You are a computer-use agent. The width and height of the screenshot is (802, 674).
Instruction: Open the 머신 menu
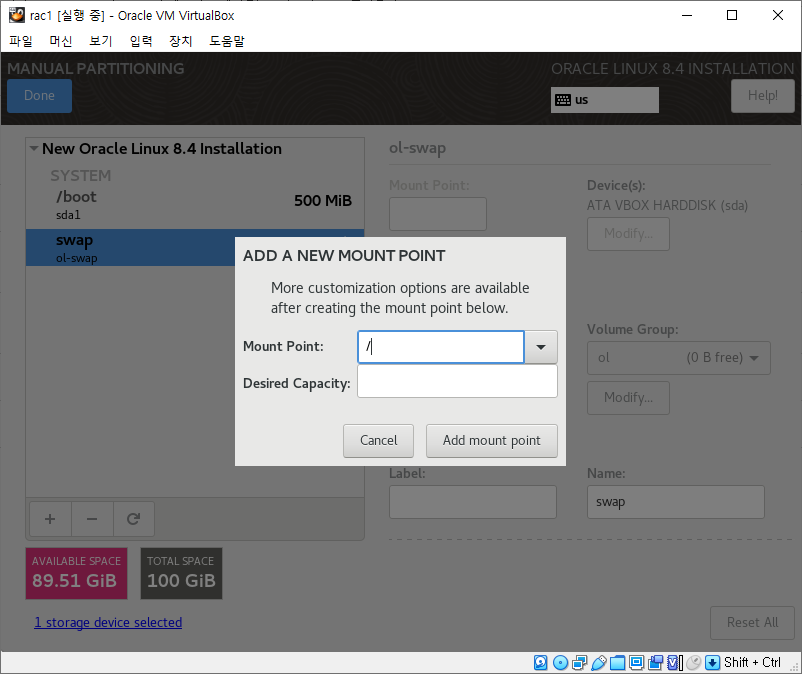60,41
